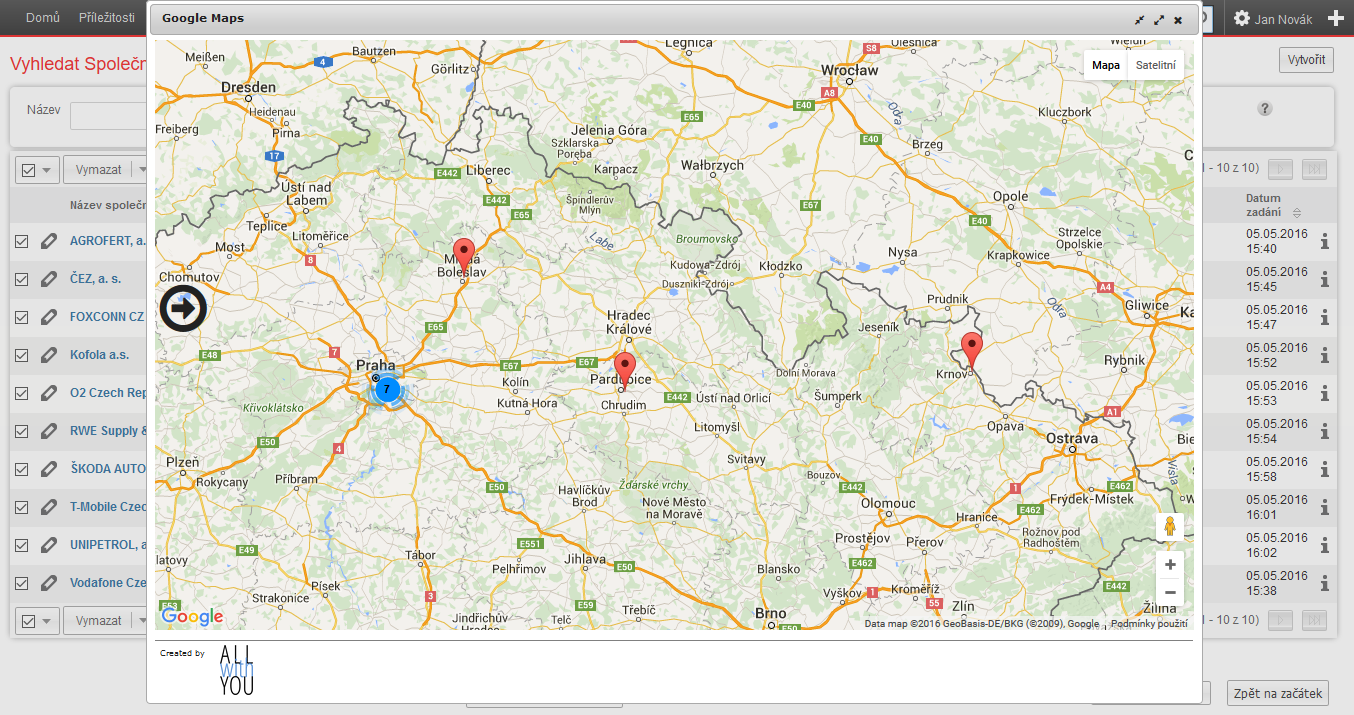
Task: Click the map marker at Mladá Boleslav
Action: [x=462, y=256]
